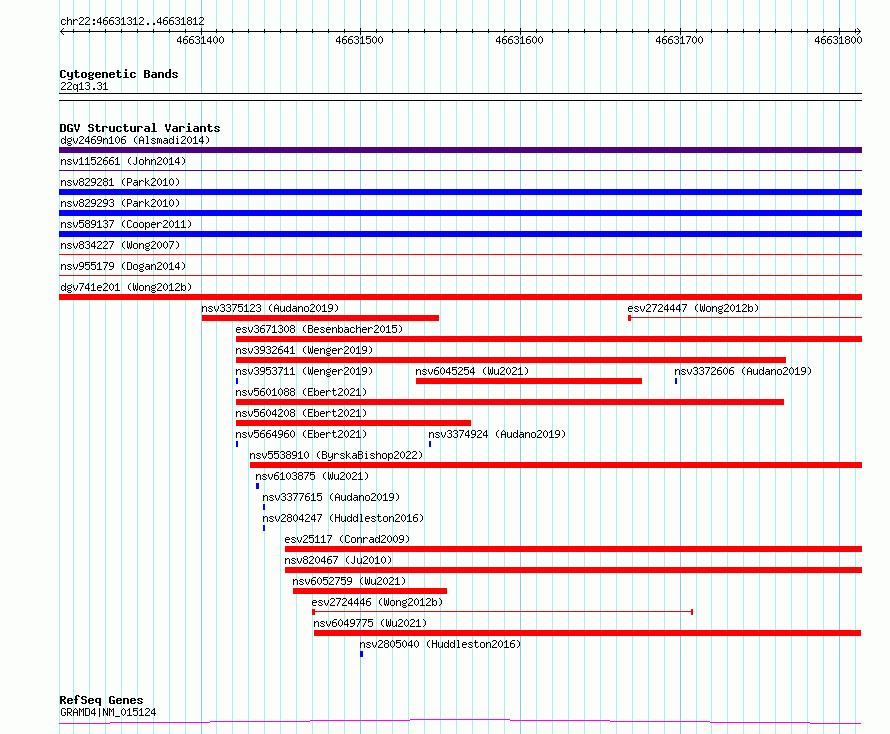Open variant nsv829281 (Park2010)
890x734 pixels.
pyautogui.click(x=120, y=182)
